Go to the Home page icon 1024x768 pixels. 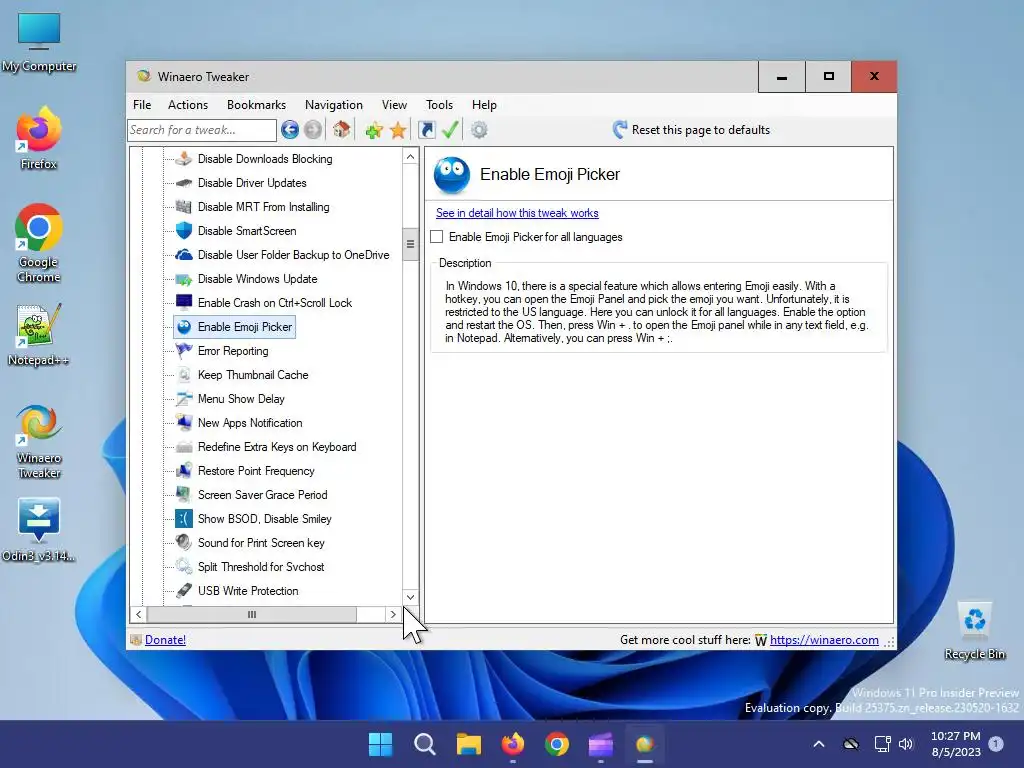click(342, 130)
